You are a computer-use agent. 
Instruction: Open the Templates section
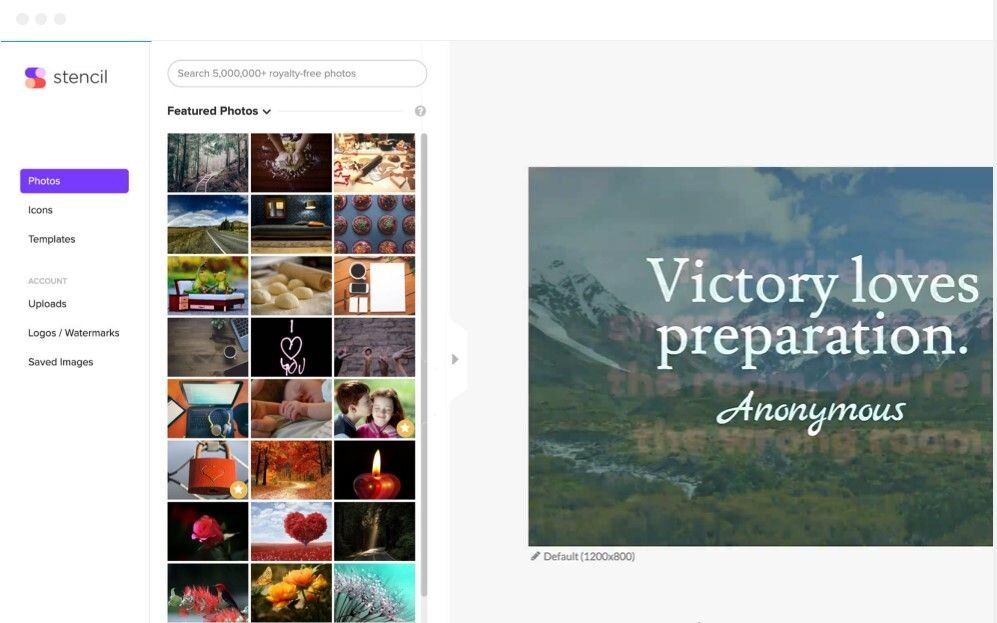tap(52, 239)
